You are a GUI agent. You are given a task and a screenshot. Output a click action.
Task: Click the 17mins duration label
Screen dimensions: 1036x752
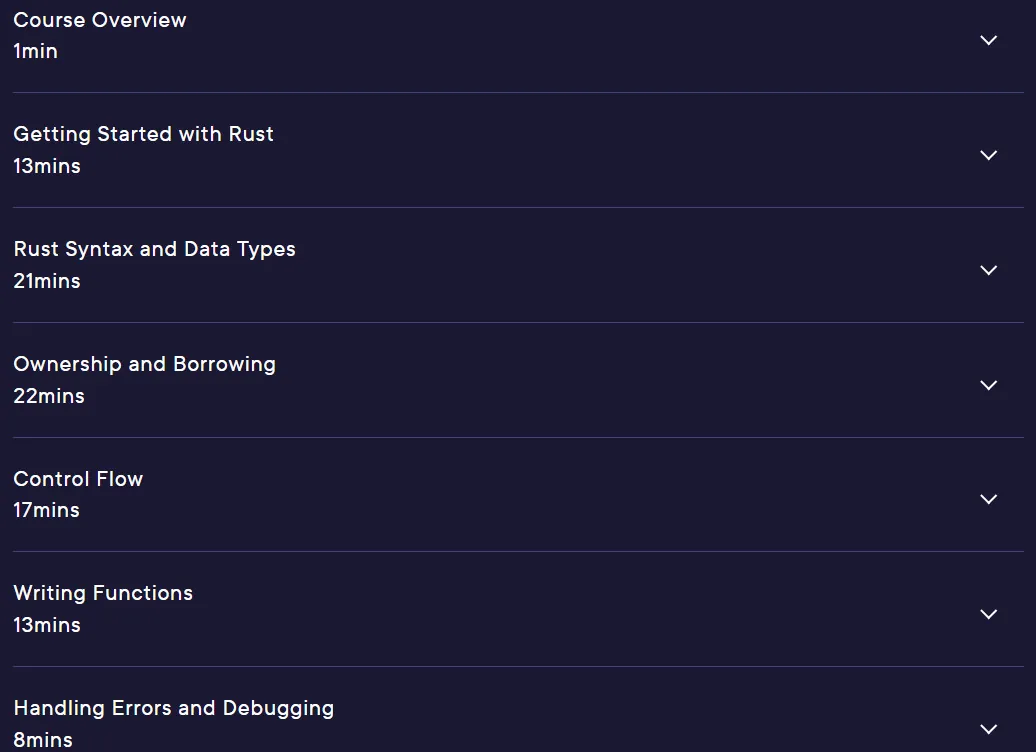click(46, 510)
